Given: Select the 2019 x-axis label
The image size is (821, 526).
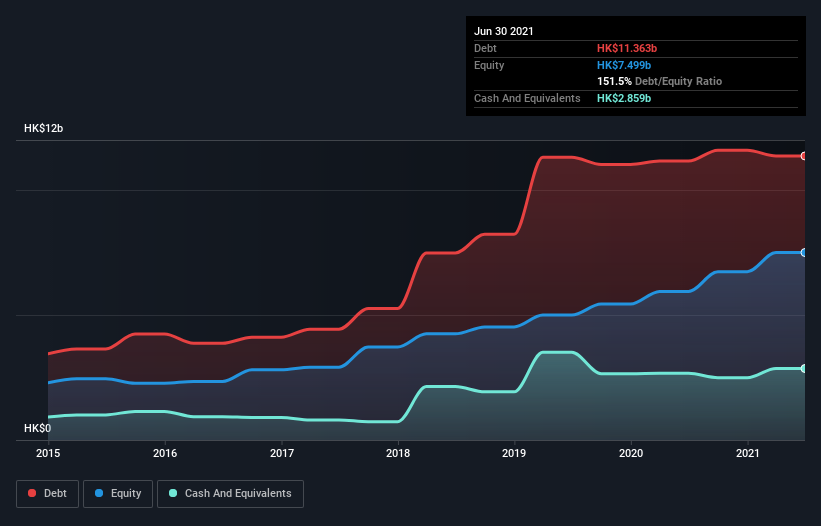Looking at the screenshot, I should tap(514, 453).
